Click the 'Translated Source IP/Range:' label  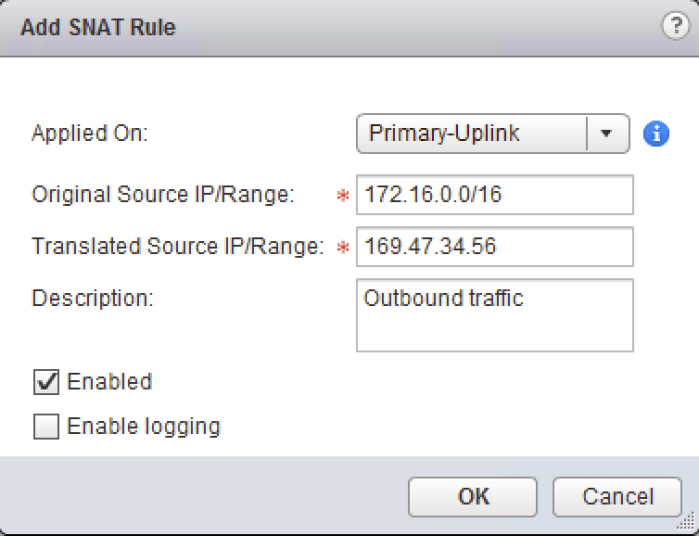pos(178,247)
